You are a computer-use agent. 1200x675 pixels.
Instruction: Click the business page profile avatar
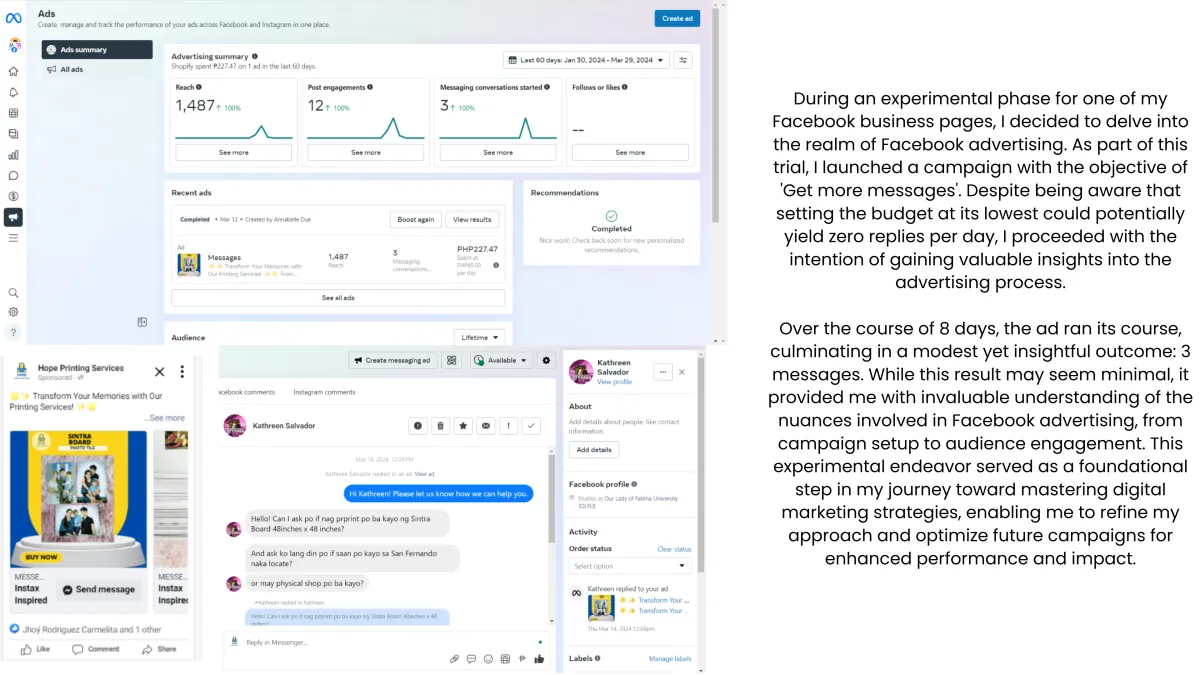14,45
